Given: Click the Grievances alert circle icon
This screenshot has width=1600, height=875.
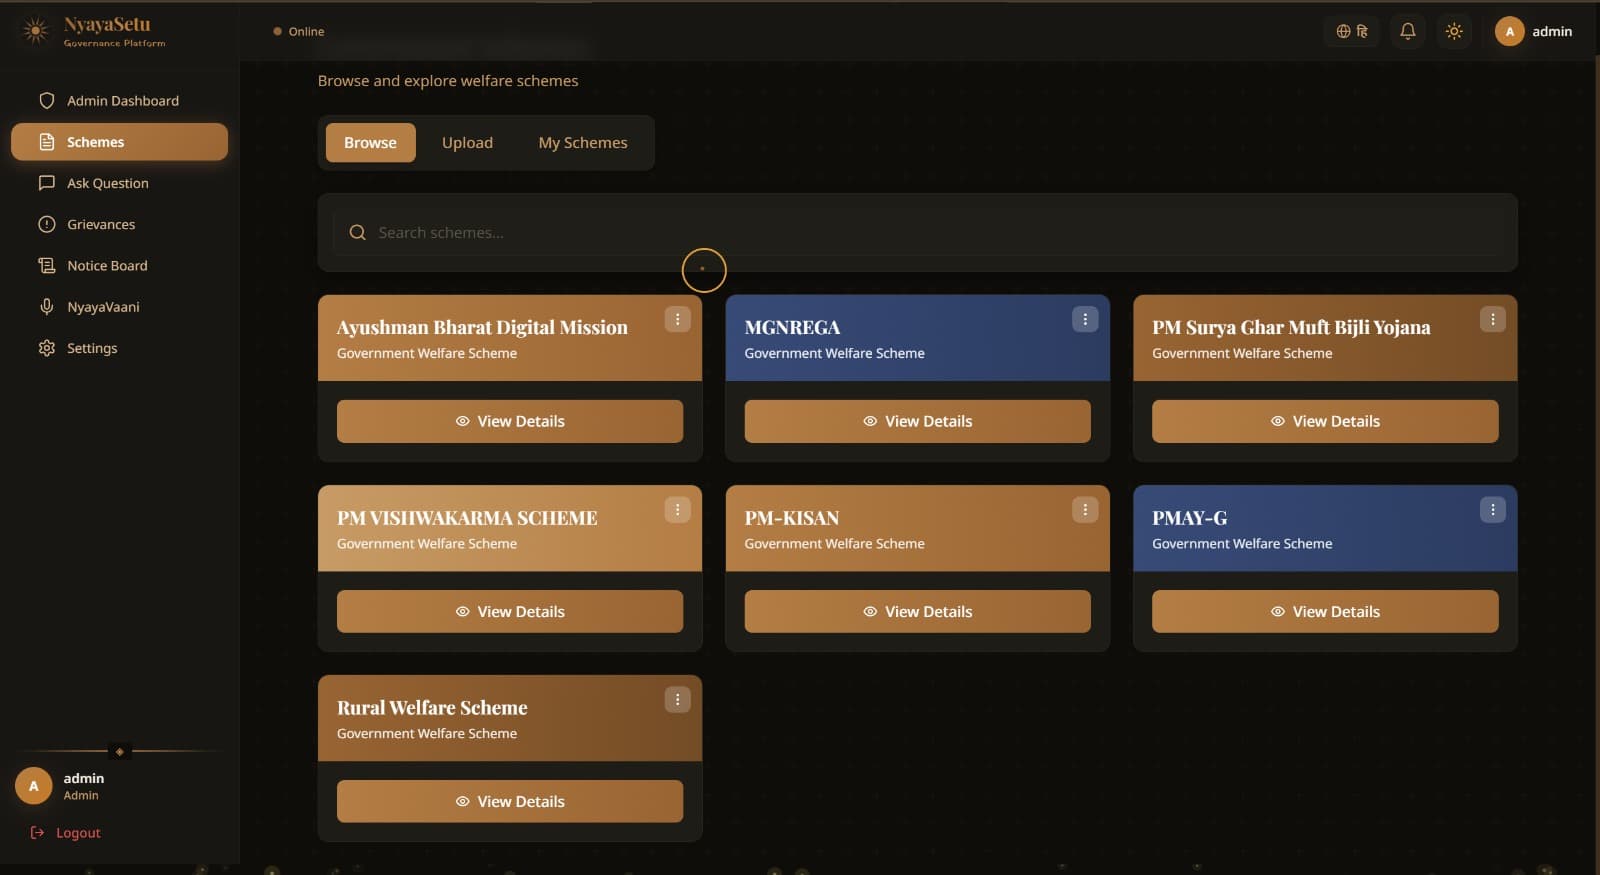Looking at the screenshot, I should click(46, 224).
